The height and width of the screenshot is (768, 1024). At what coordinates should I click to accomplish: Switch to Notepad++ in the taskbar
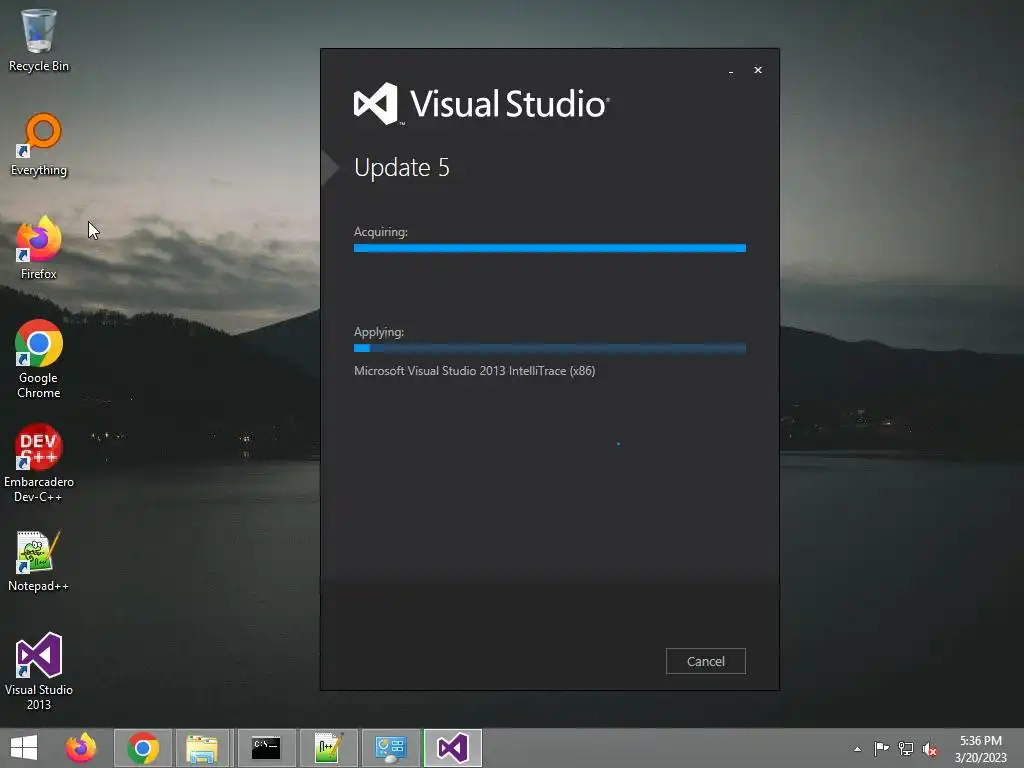click(328, 748)
